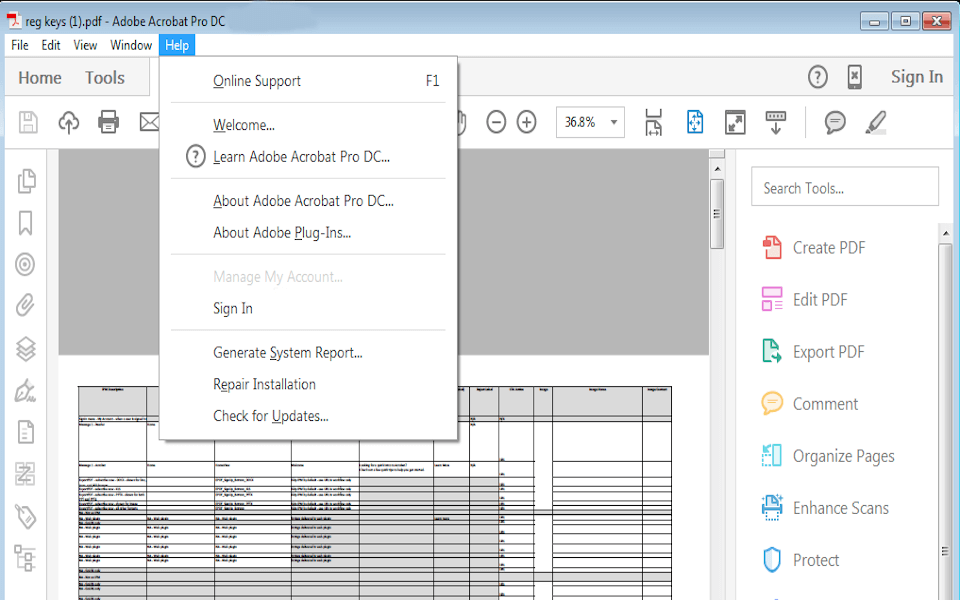
Task: Open the Protect tool
Action: click(x=801, y=560)
